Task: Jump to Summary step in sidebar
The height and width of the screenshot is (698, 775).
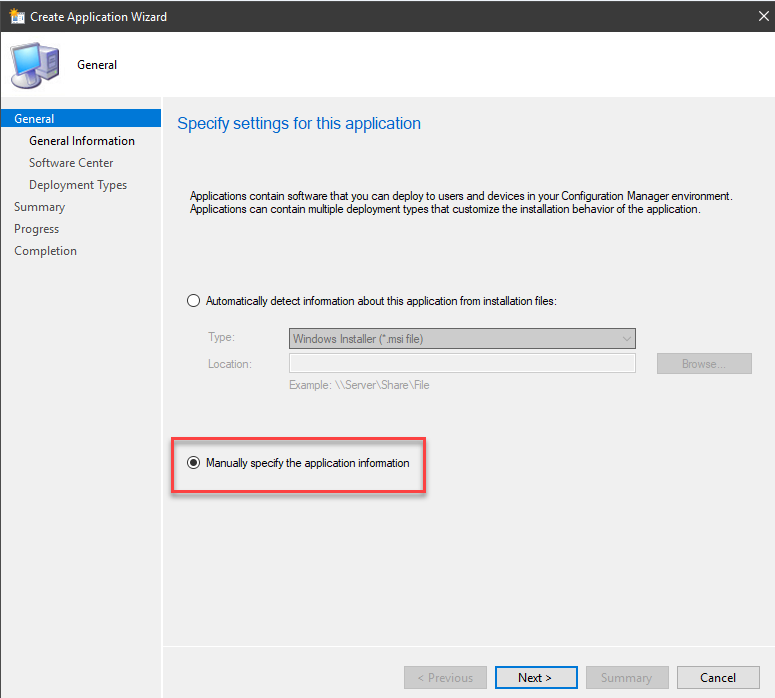Action: [x=39, y=207]
